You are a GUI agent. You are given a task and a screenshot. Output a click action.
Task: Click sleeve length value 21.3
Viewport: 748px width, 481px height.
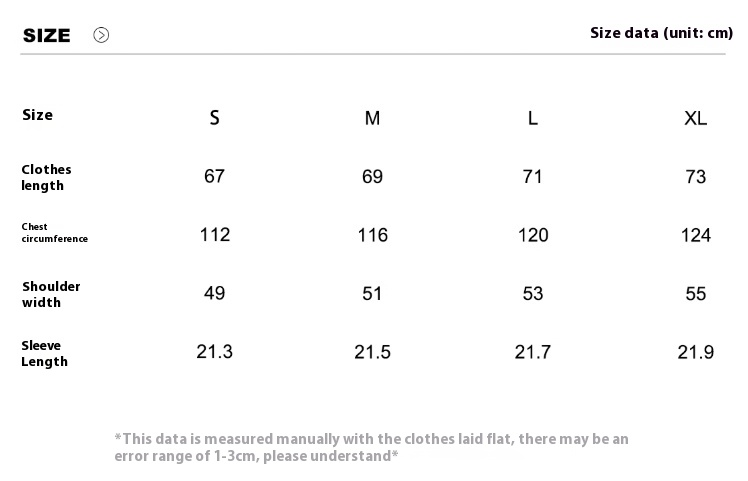coord(215,352)
